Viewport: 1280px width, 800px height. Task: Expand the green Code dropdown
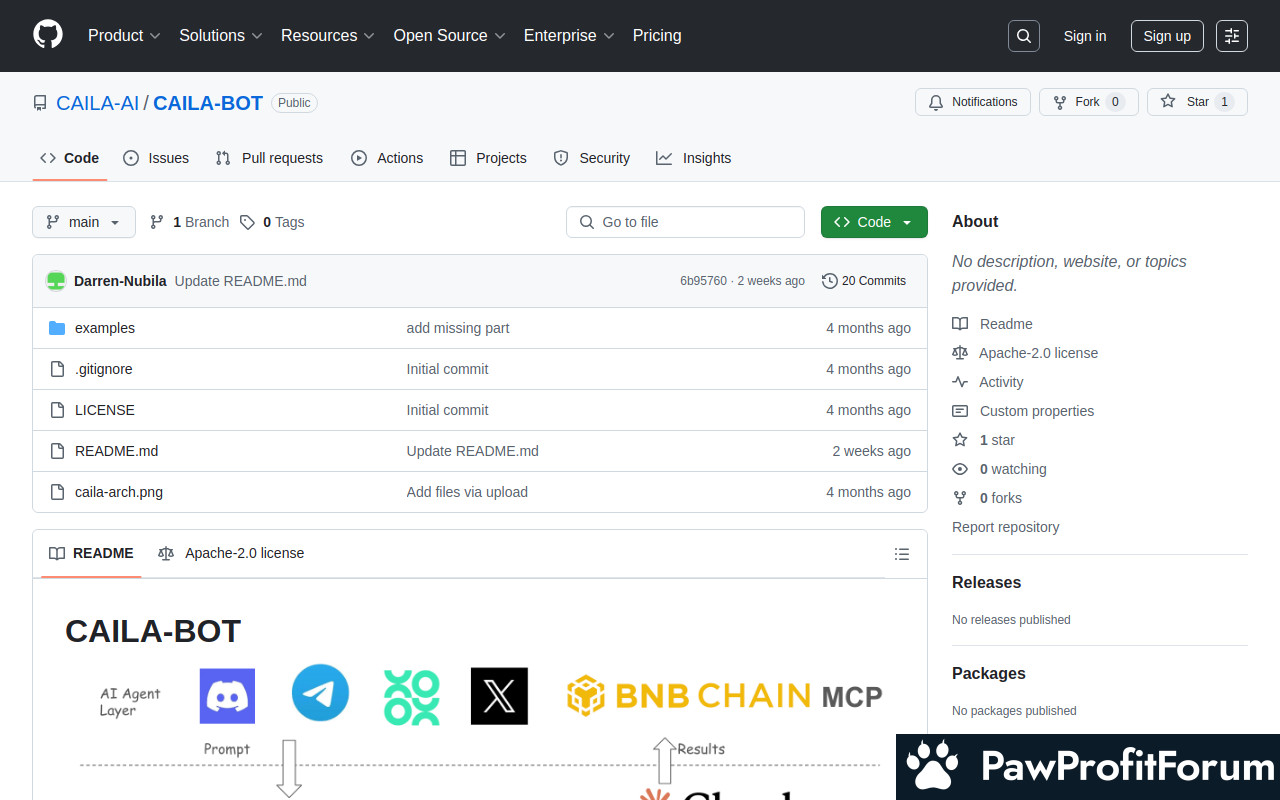(x=874, y=222)
